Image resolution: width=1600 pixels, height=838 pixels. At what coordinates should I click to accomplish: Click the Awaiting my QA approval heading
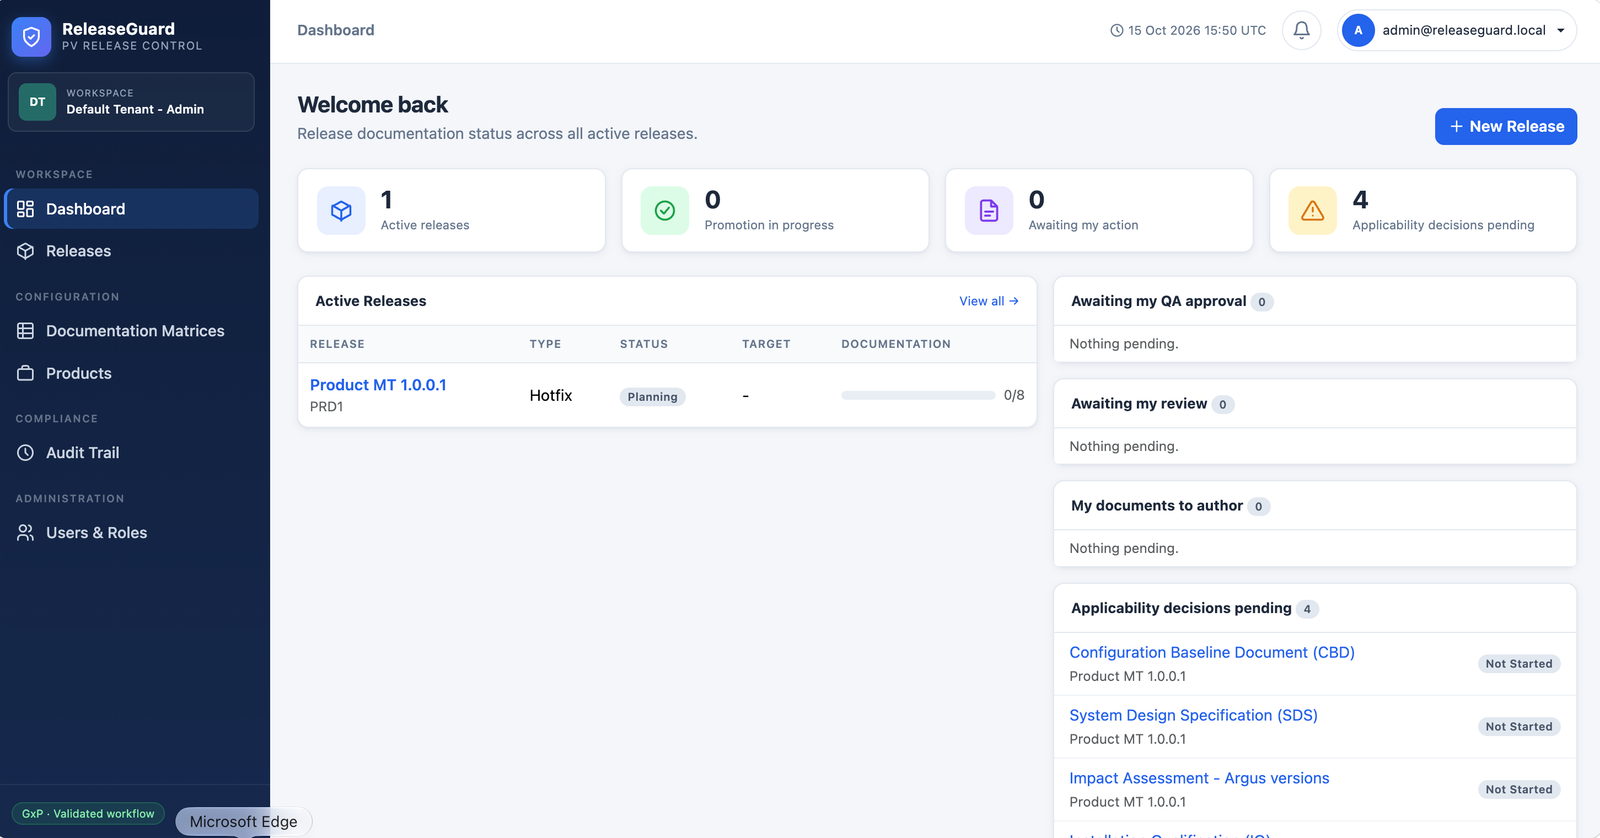click(1158, 301)
